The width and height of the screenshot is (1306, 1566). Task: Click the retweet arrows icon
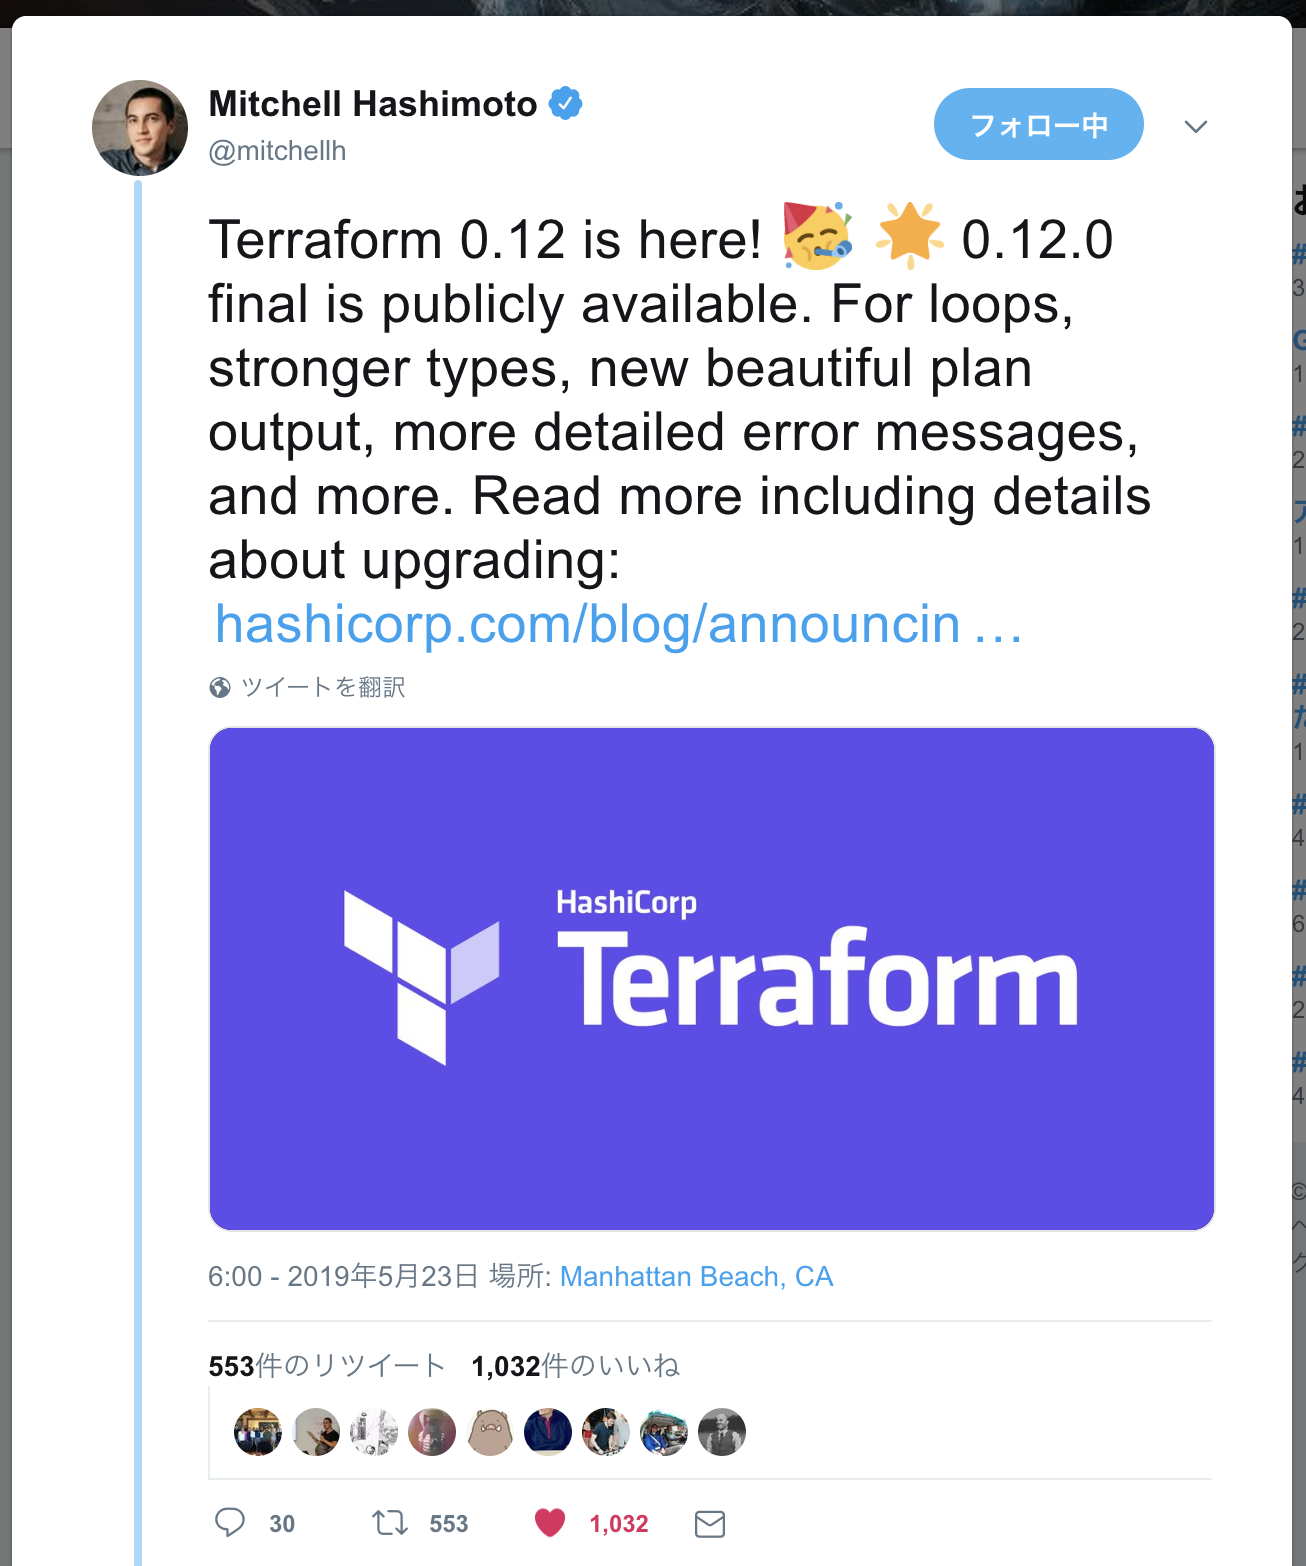(390, 1523)
